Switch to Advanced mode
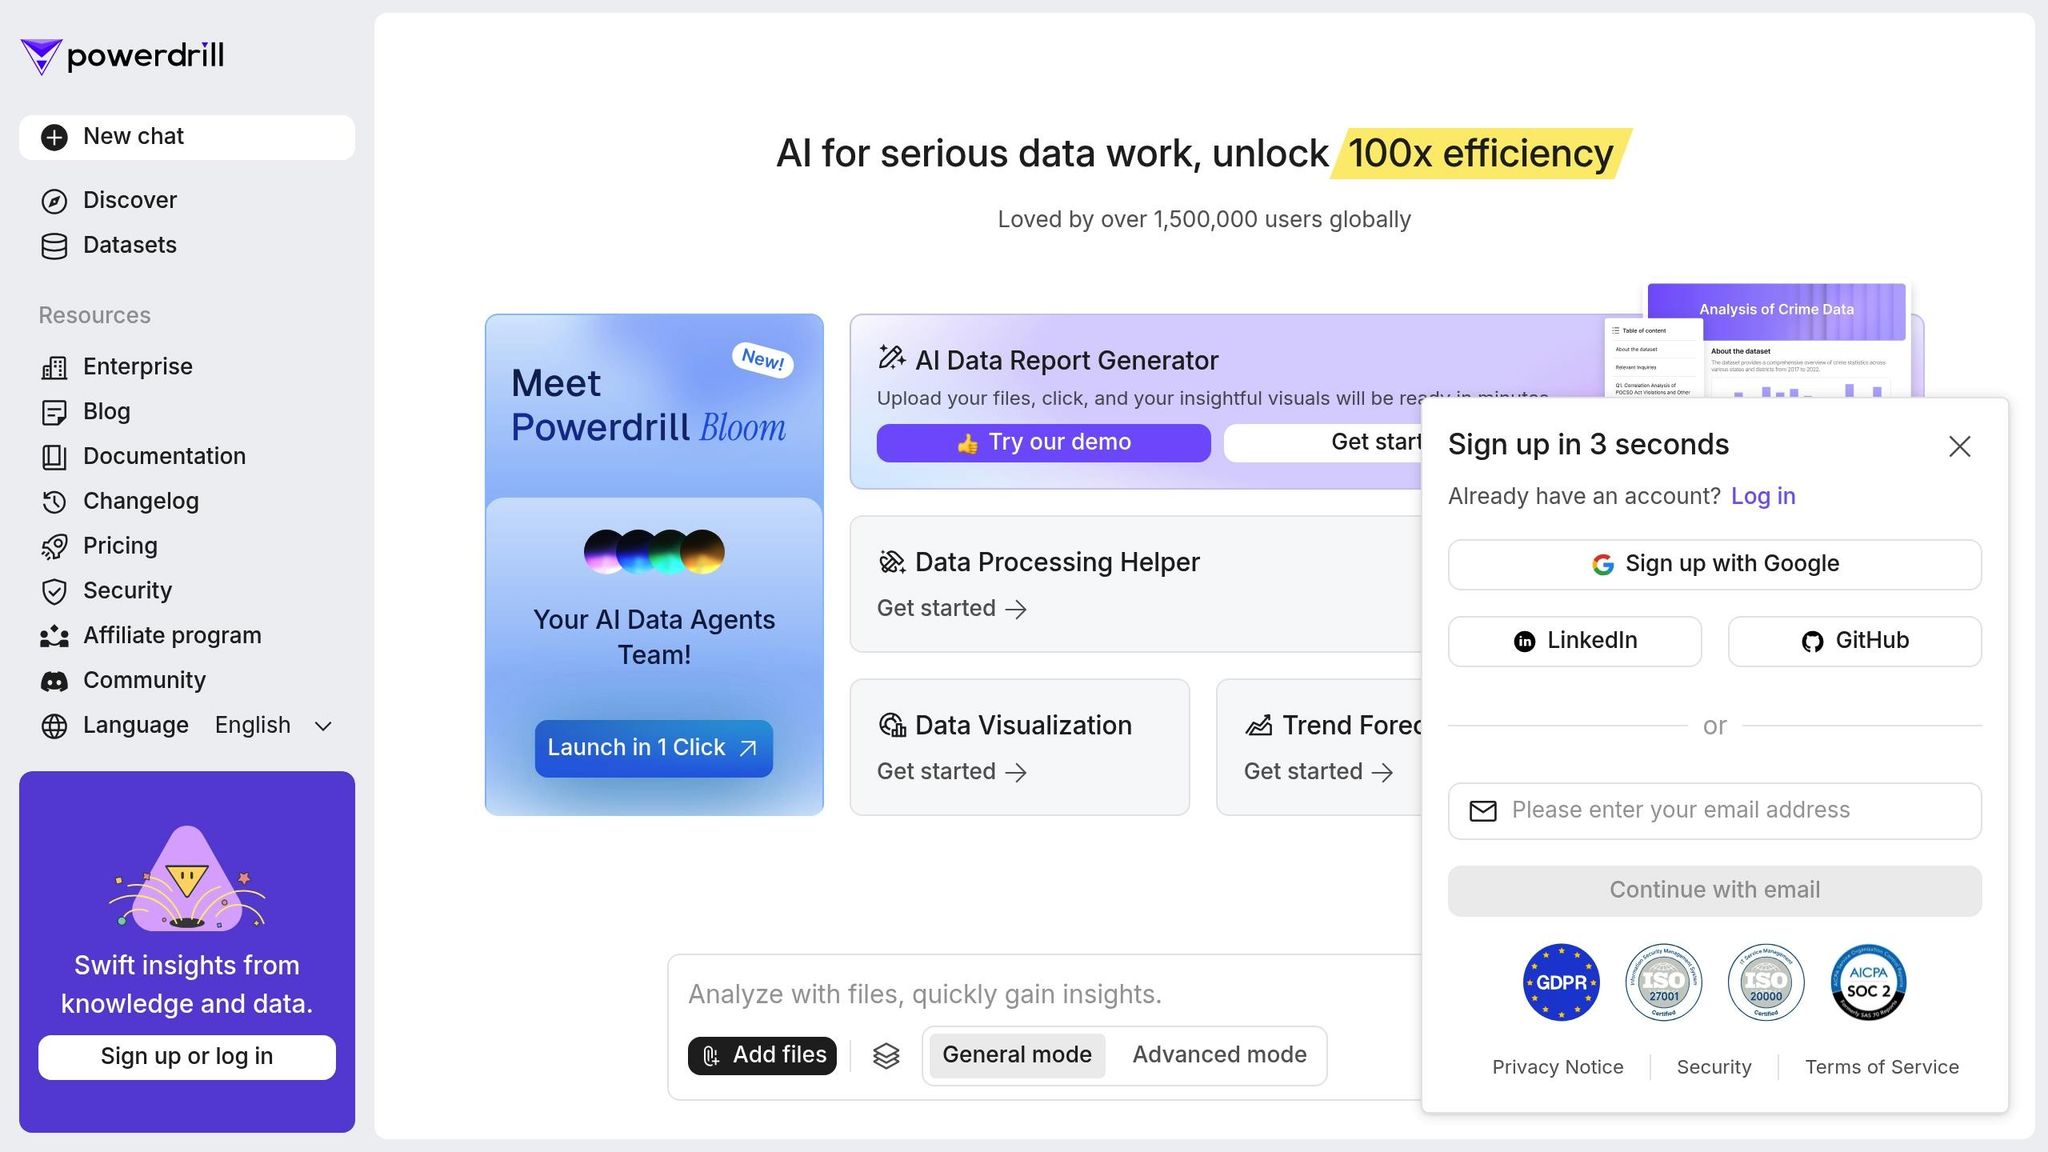Screen dimensions: 2048x1152 (1219, 1055)
